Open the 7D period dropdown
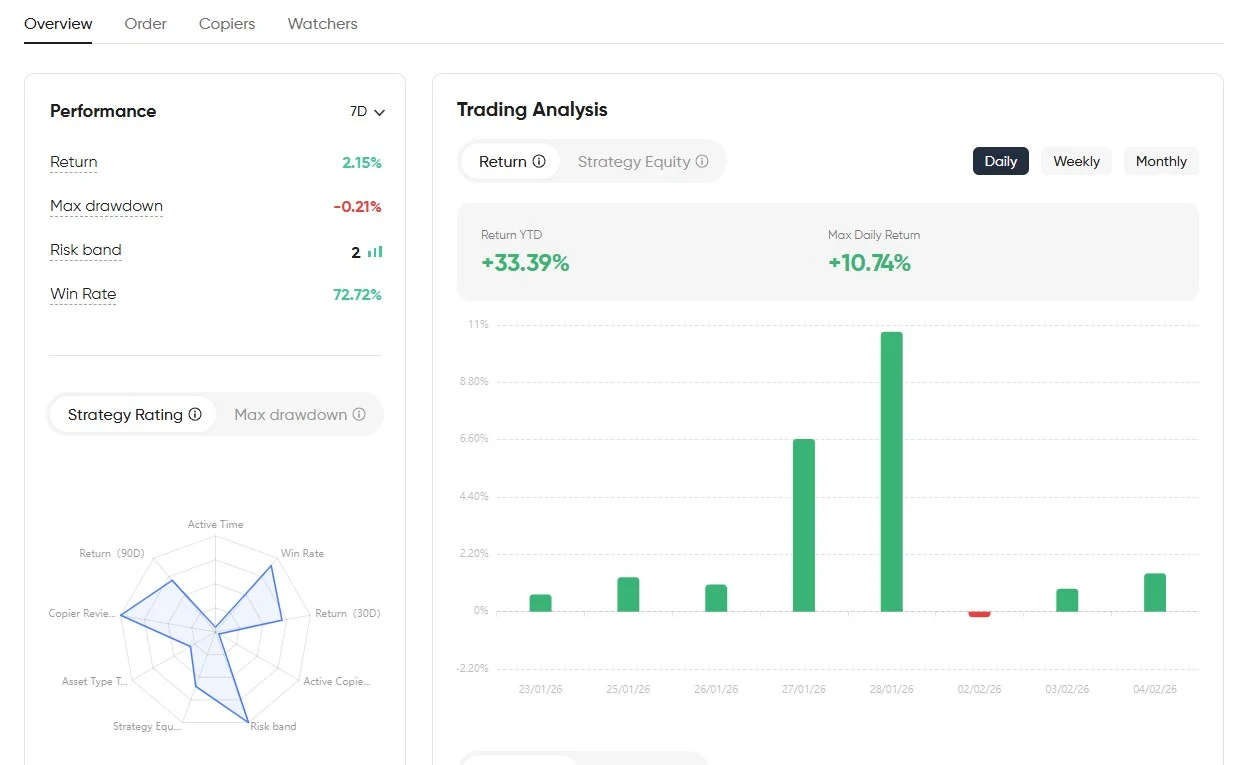 [367, 112]
